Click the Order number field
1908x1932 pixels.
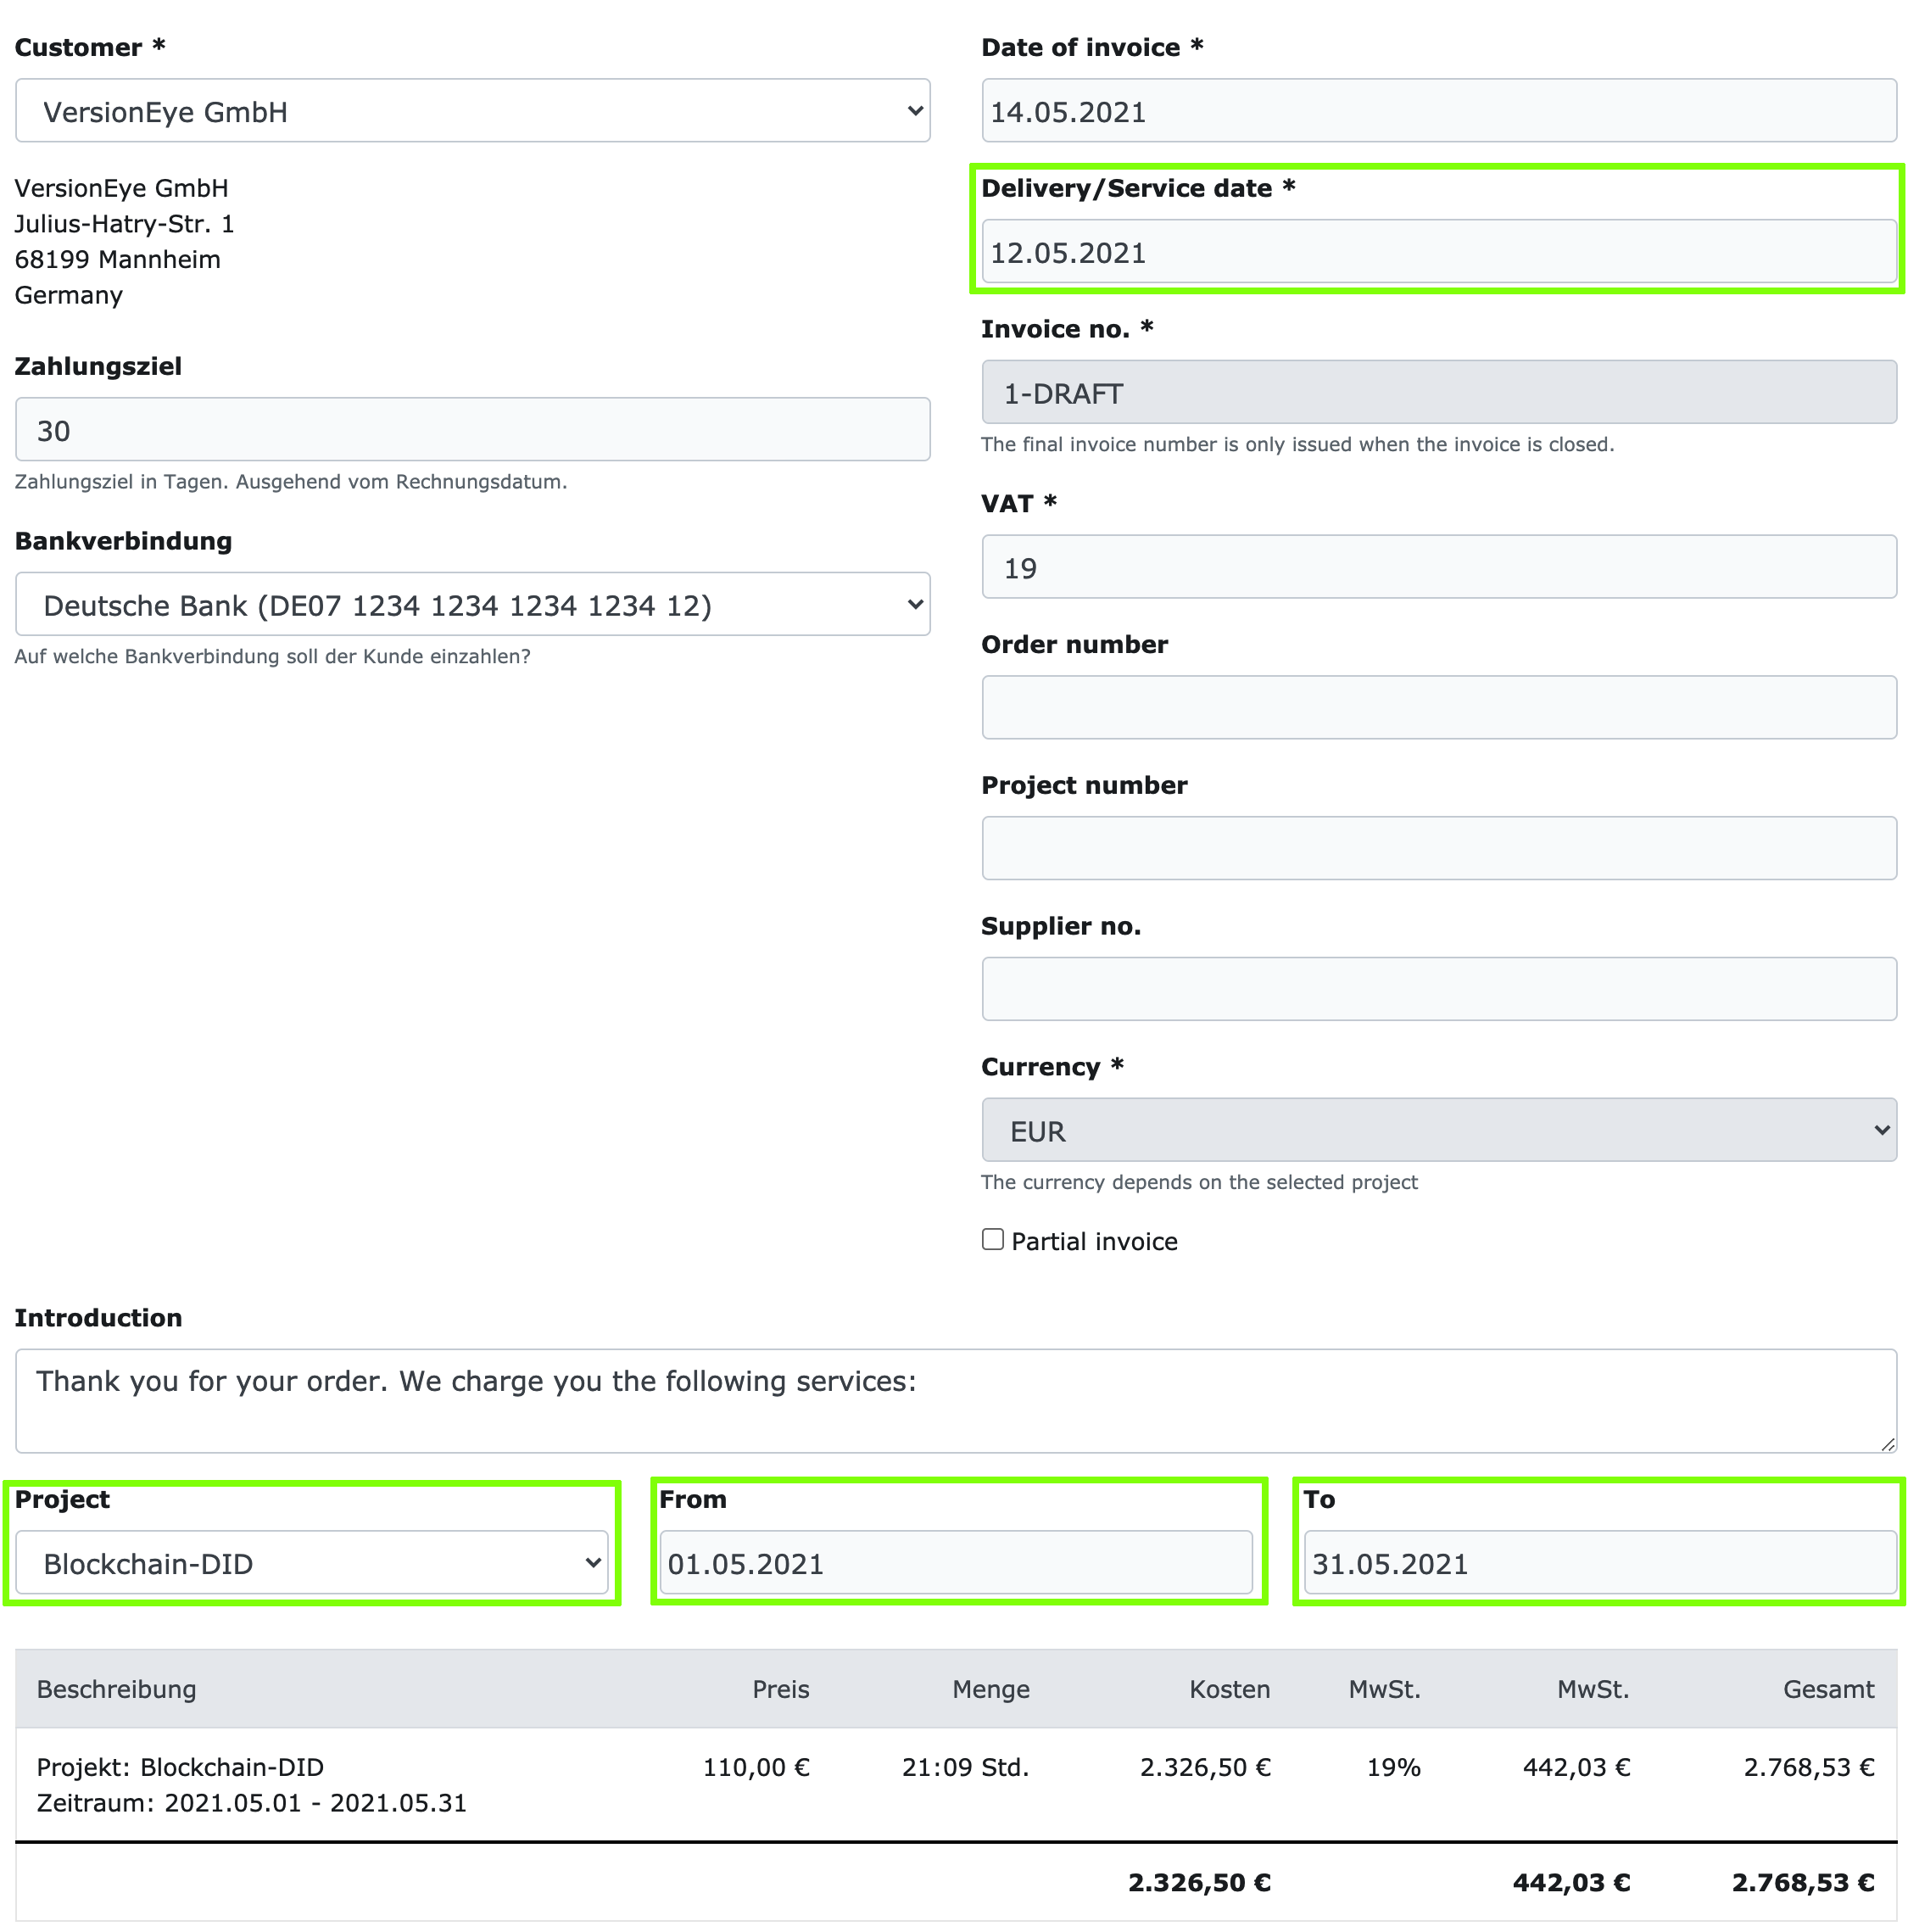pyautogui.click(x=1438, y=707)
